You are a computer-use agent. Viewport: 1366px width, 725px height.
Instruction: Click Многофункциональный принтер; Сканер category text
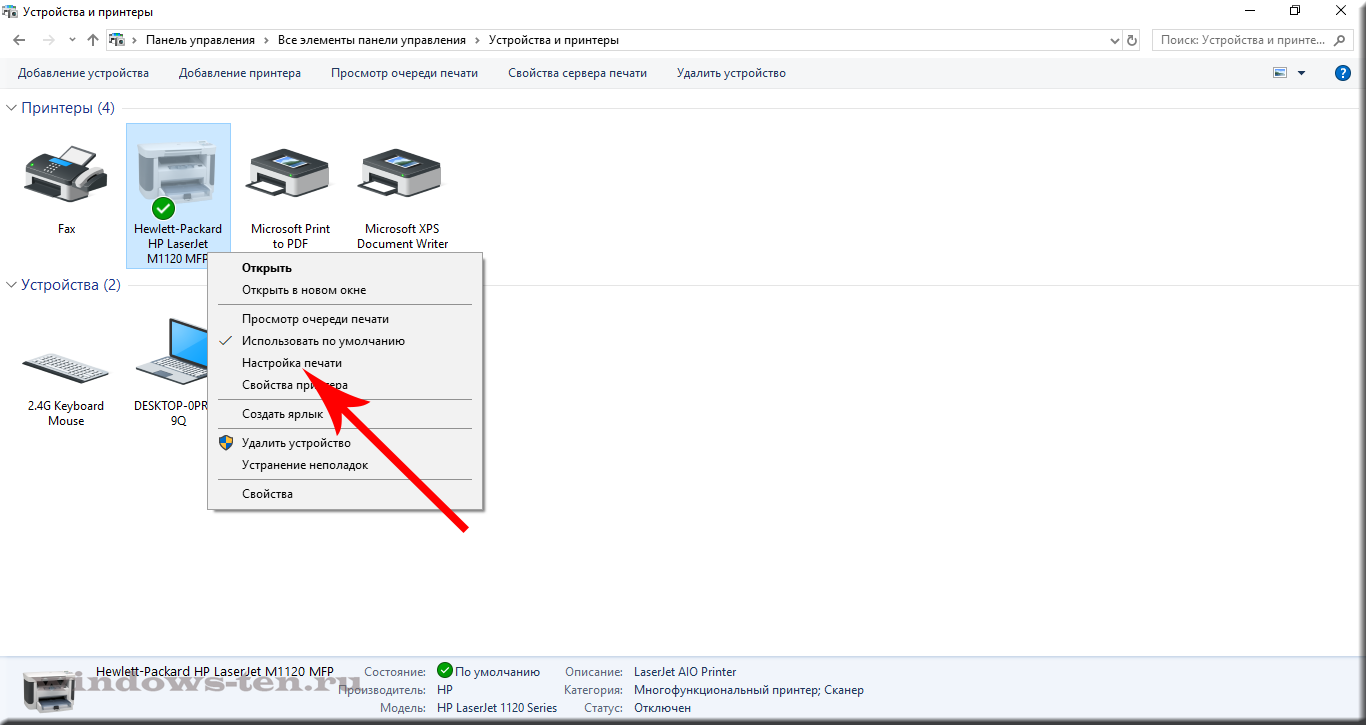[749, 690]
